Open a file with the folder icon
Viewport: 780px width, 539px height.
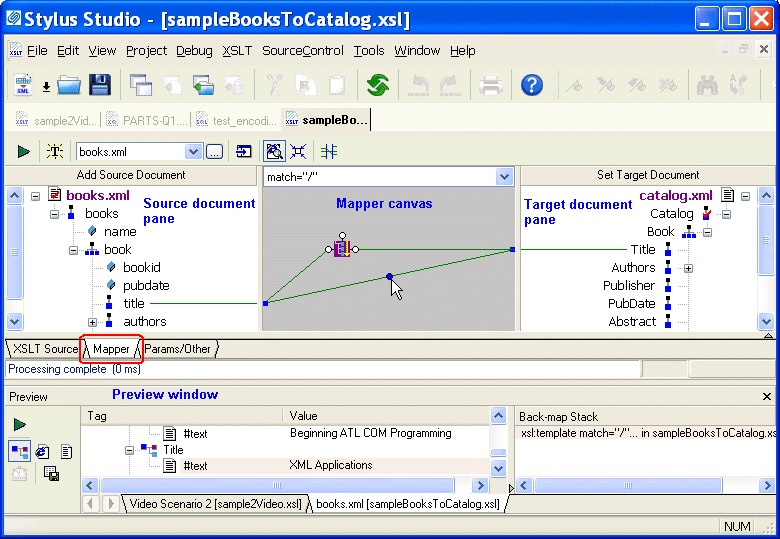point(69,85)
